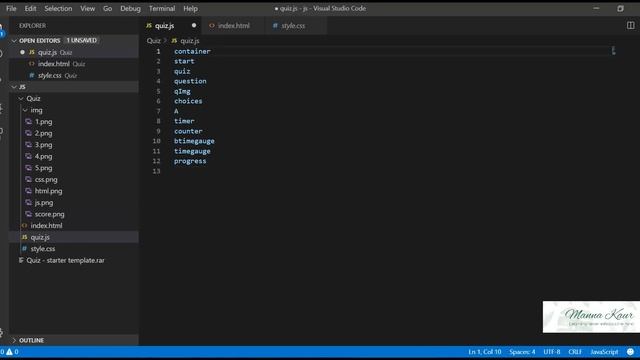Split the editor with the split icon
Image resolution: width=640 pixels, height=360 pixels.
[631, 25]
